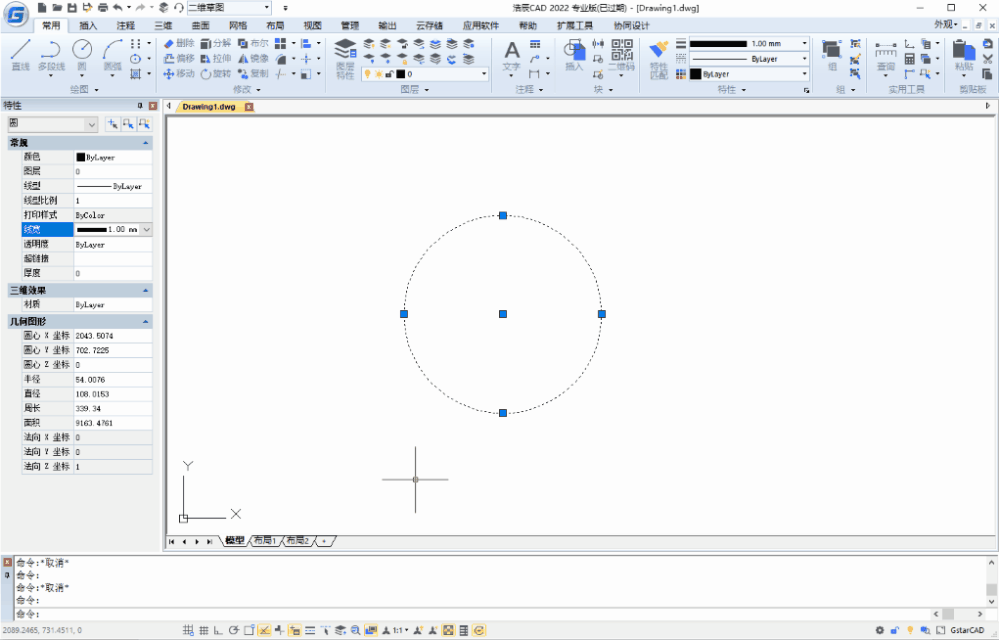Click the 旋转 (Rotate) tool
Screen dimensions: 999x640
216,74
